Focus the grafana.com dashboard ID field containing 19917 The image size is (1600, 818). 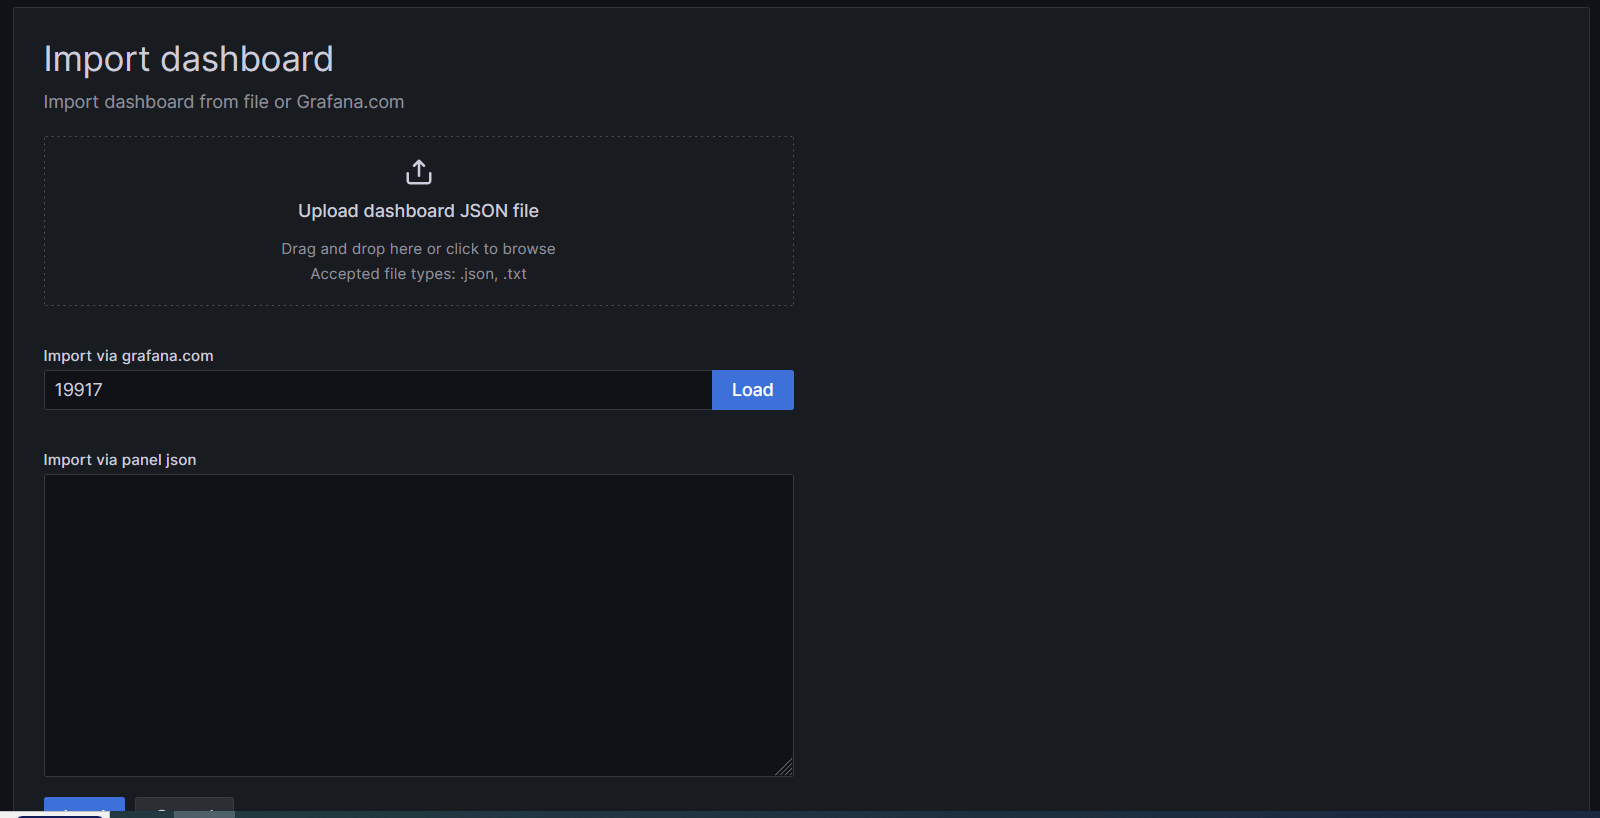378,390
